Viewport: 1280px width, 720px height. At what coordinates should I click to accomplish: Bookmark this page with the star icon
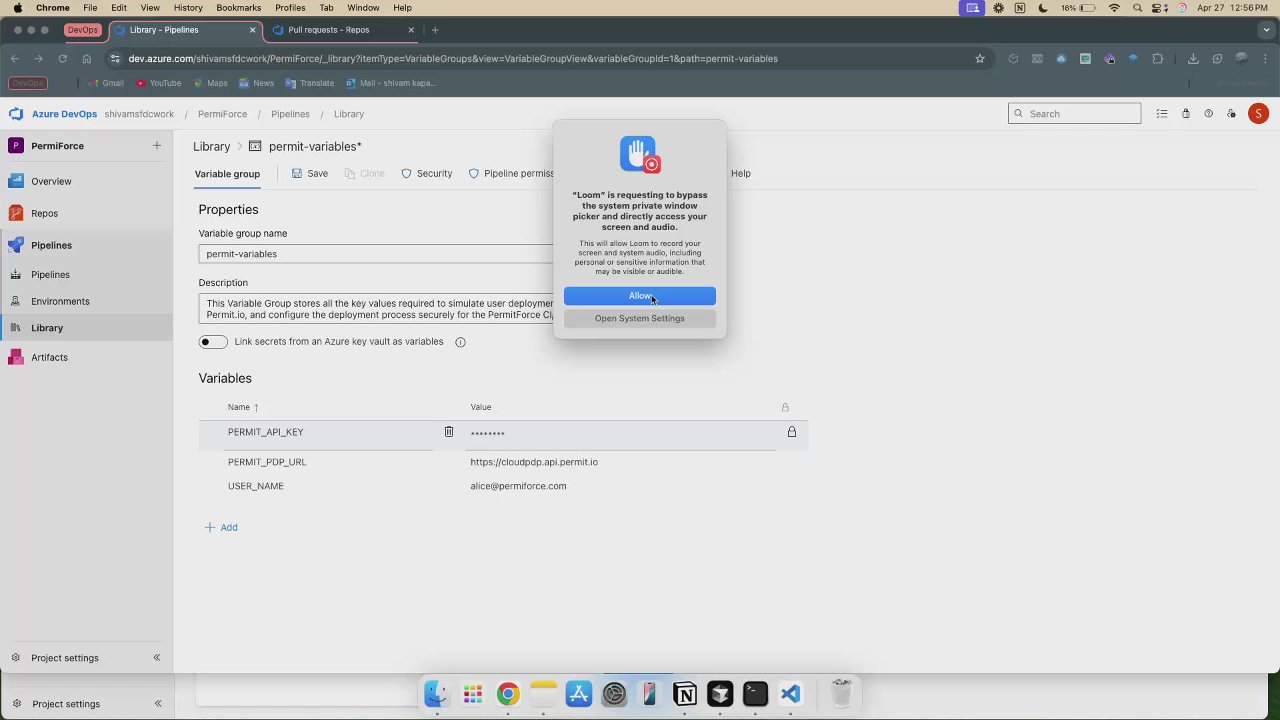point(980,59)
